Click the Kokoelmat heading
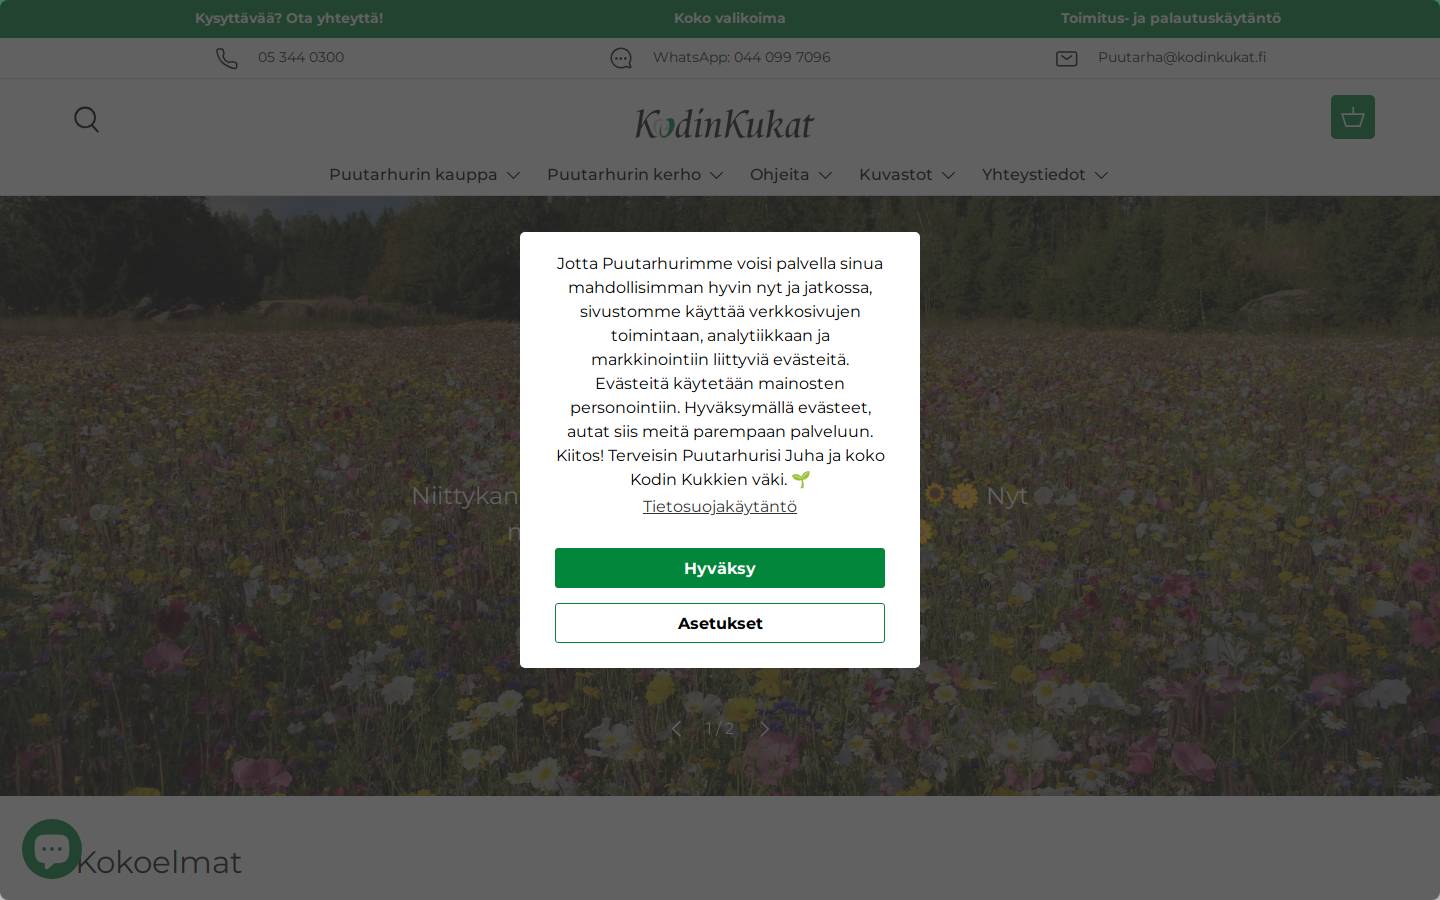The width and height of the screenshot is (1440, 900). 158,862
